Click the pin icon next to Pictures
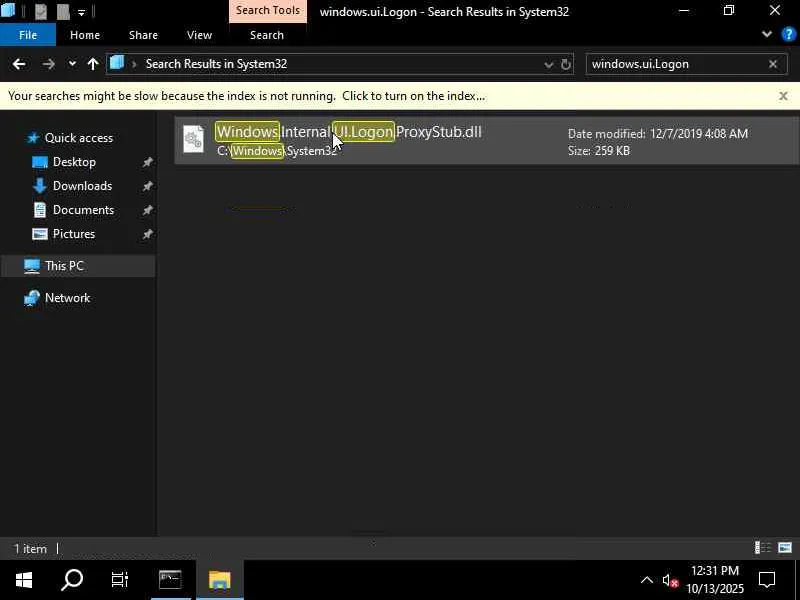800x600 pixels. point(147,234)
